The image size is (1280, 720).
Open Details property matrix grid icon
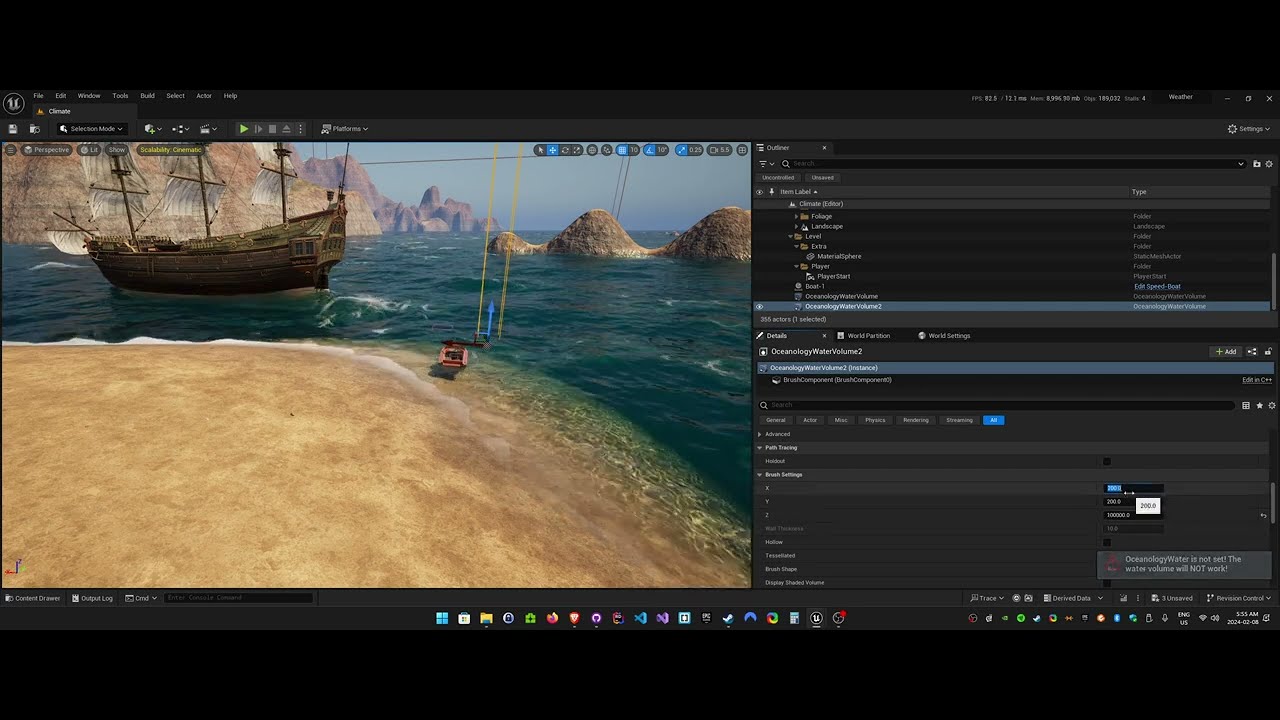coord(1246,406)
